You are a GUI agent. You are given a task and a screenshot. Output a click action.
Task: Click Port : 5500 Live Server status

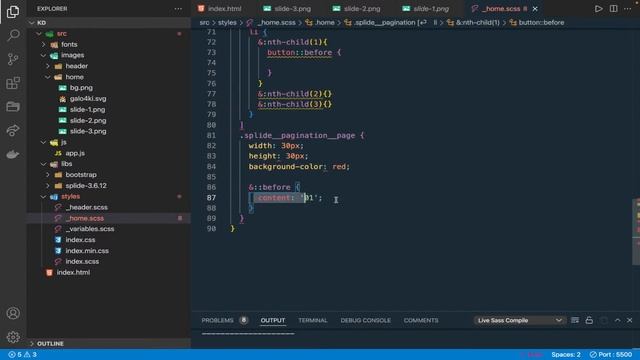point(611,355)
